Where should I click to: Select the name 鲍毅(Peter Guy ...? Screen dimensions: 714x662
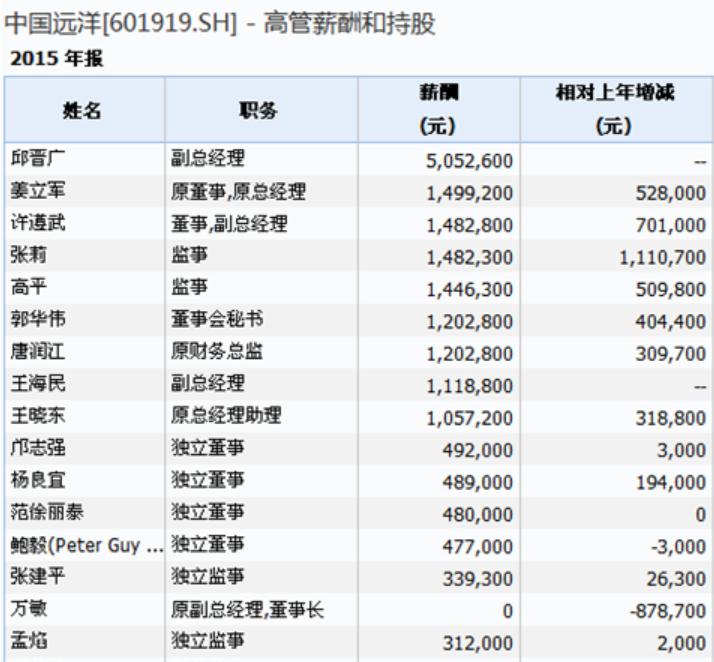[87, 545]
